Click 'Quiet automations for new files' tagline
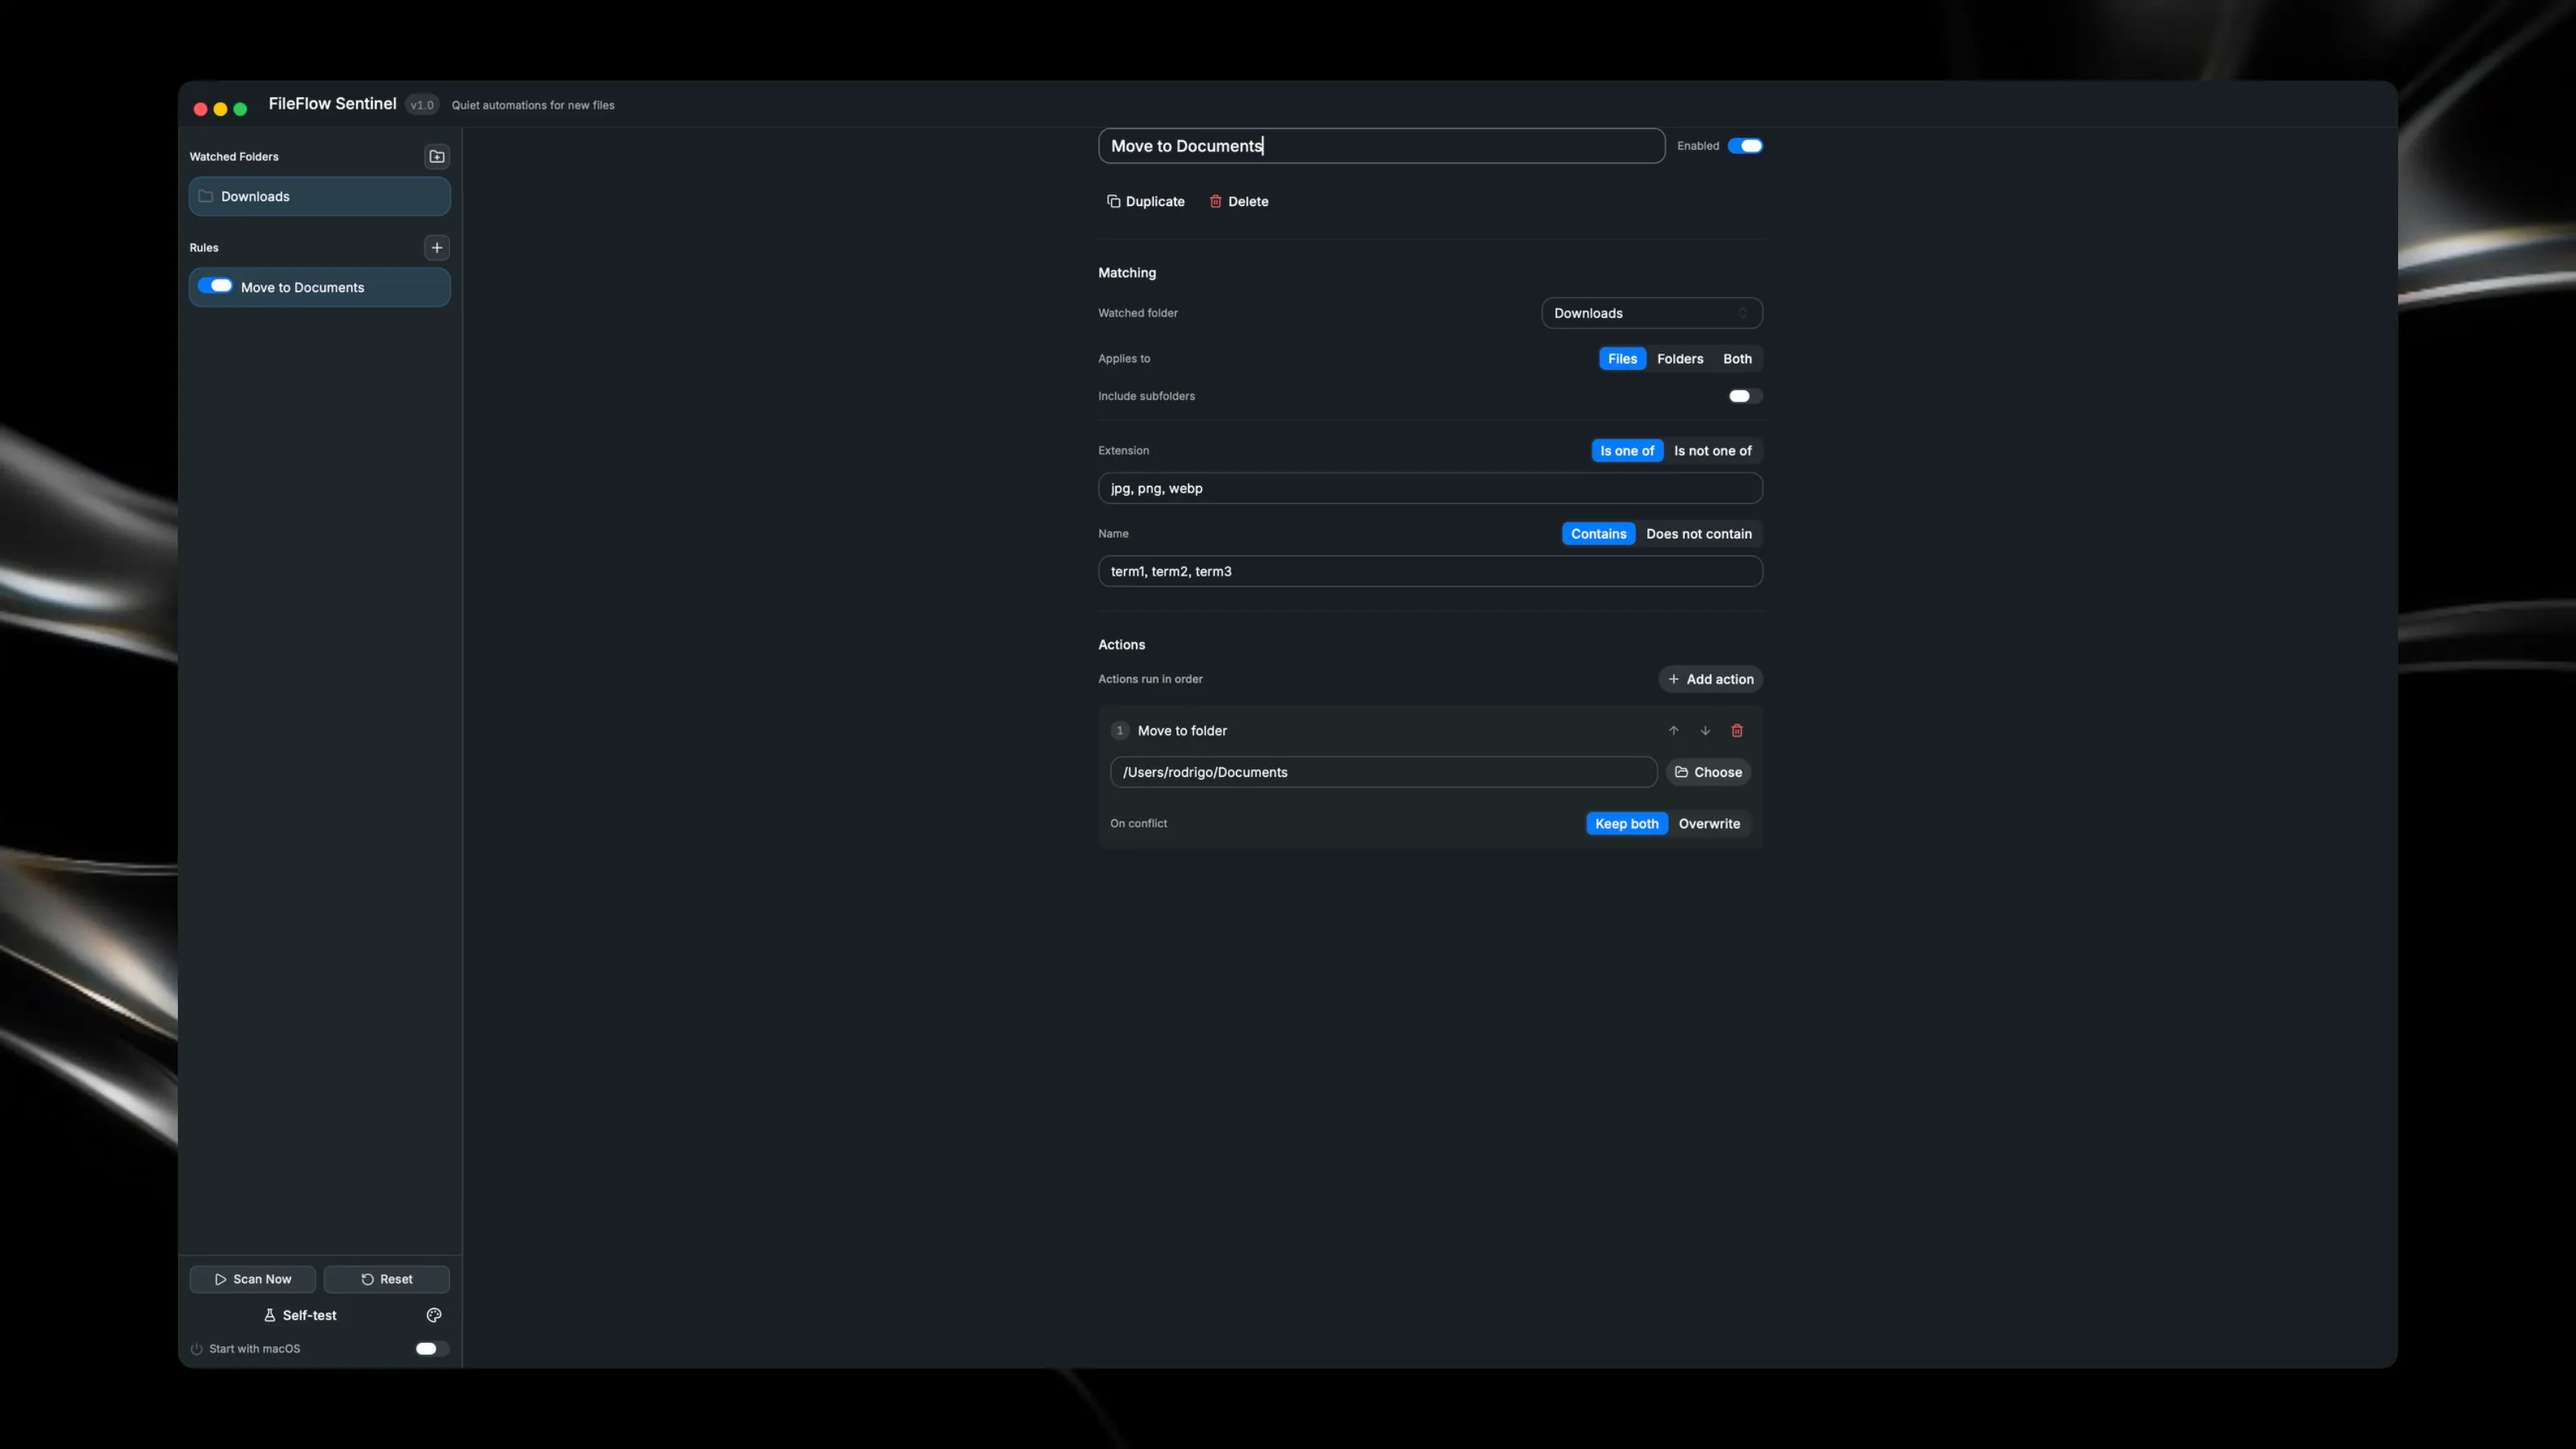 pyautogui.click(x=533, y=105)
